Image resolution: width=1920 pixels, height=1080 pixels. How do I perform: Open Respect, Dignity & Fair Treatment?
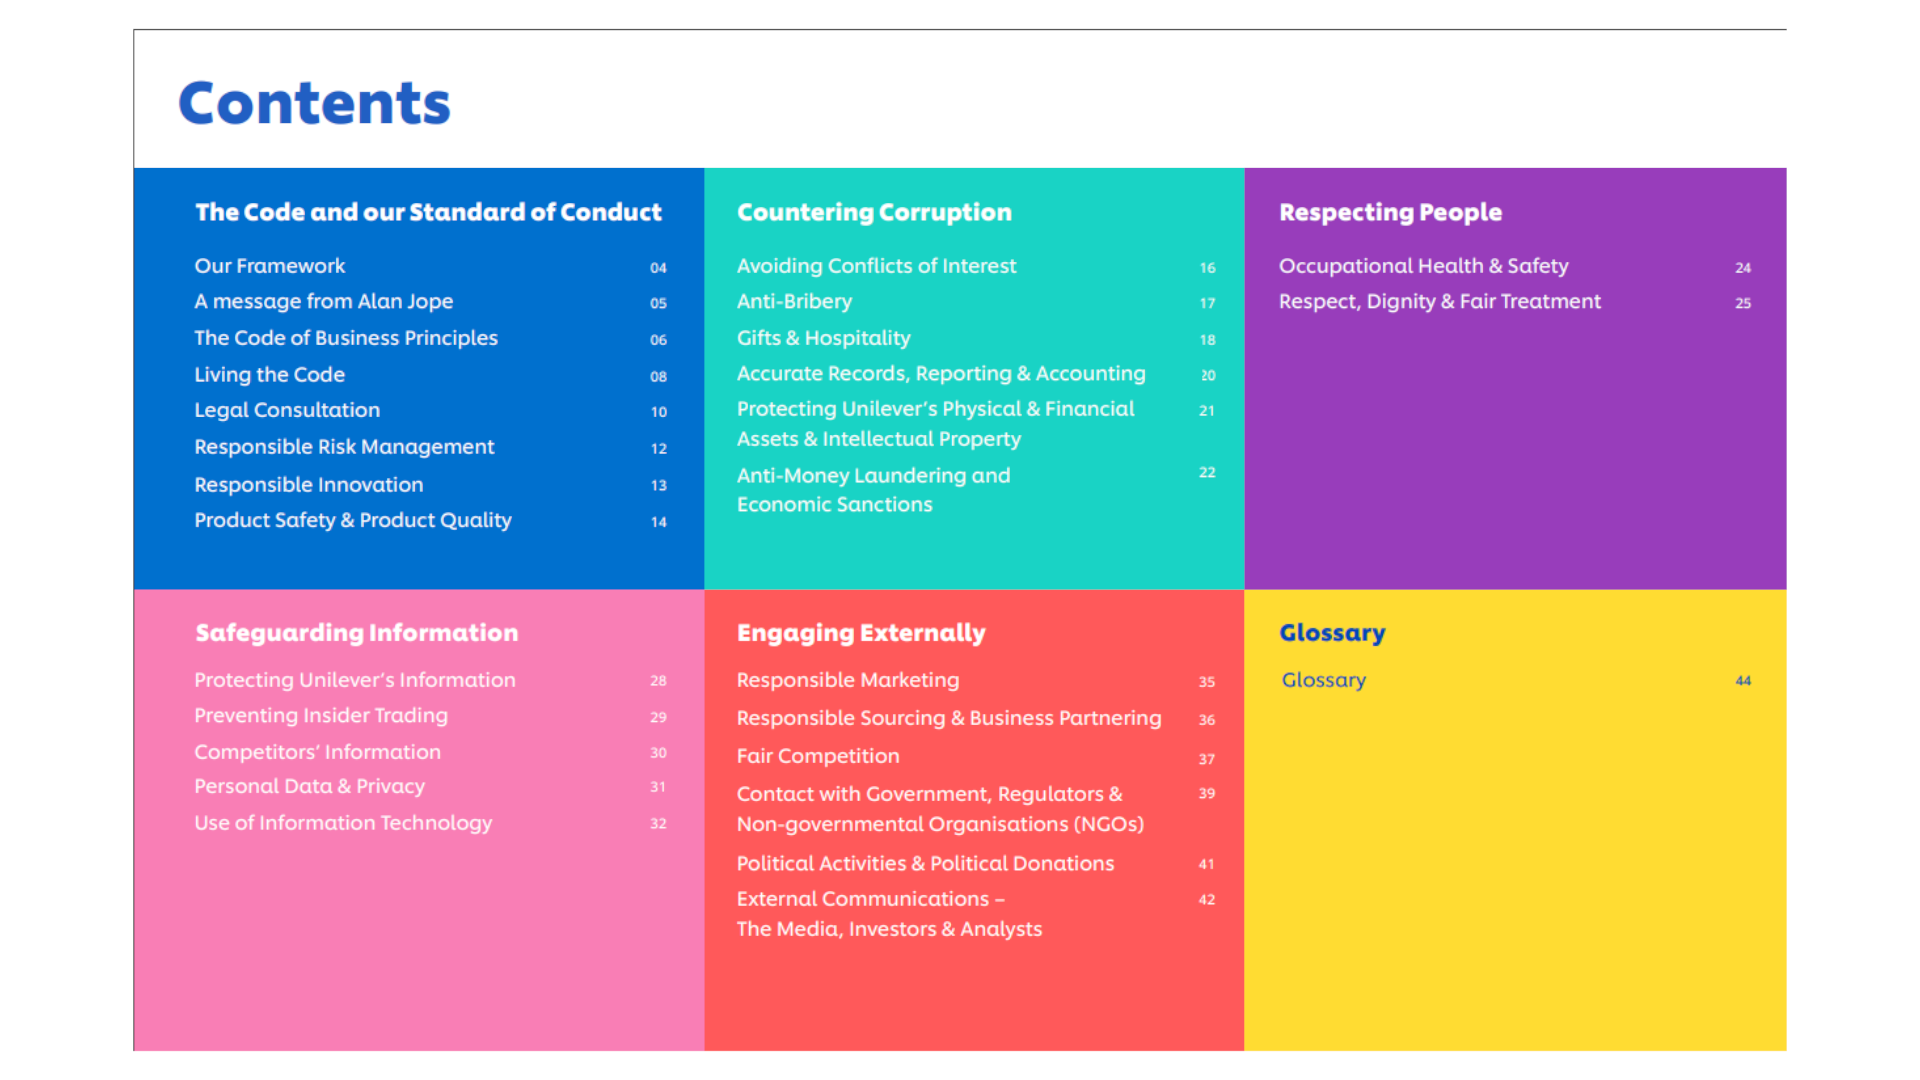point(1439,301)
